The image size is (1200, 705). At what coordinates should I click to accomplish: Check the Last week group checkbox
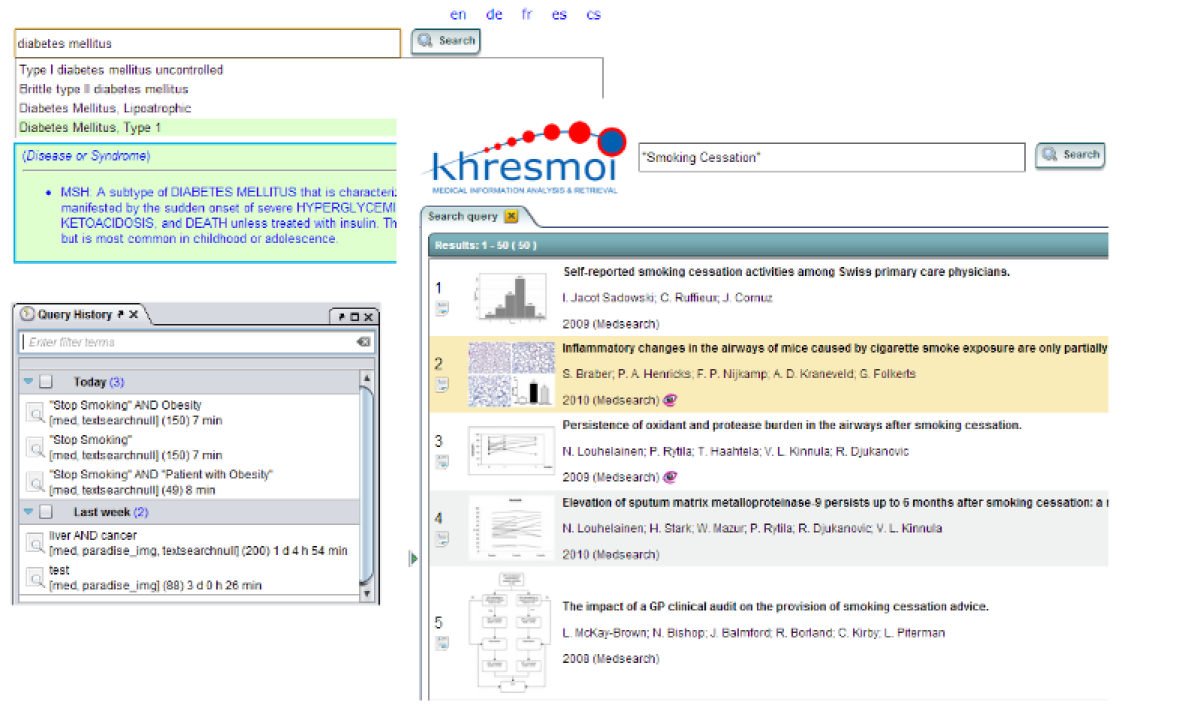pos(46,512)
